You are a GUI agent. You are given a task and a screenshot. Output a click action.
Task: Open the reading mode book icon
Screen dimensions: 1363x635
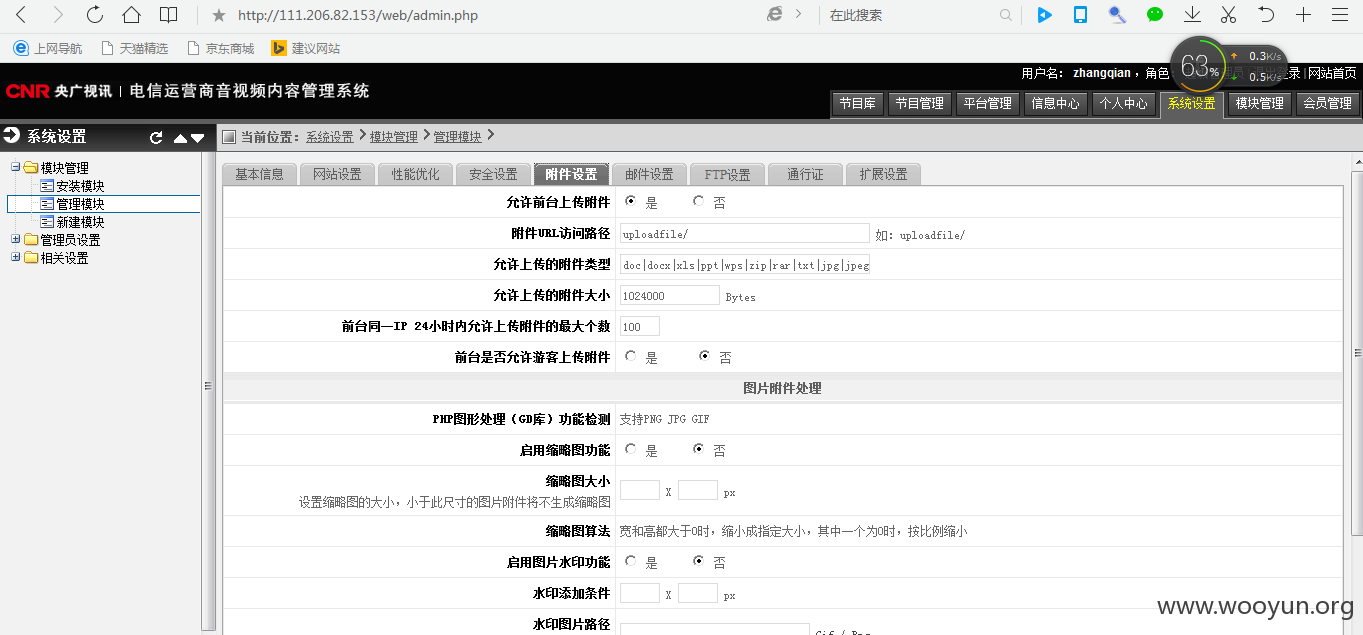coord(169,15)
